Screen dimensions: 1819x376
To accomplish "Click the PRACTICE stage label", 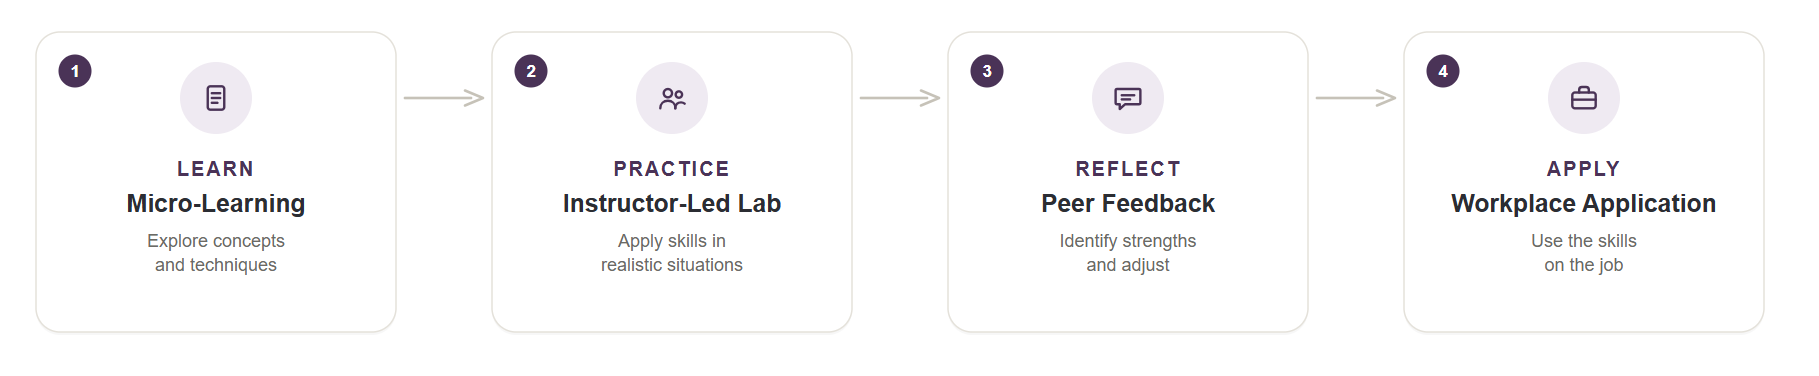I will click(x=672, y=169).
